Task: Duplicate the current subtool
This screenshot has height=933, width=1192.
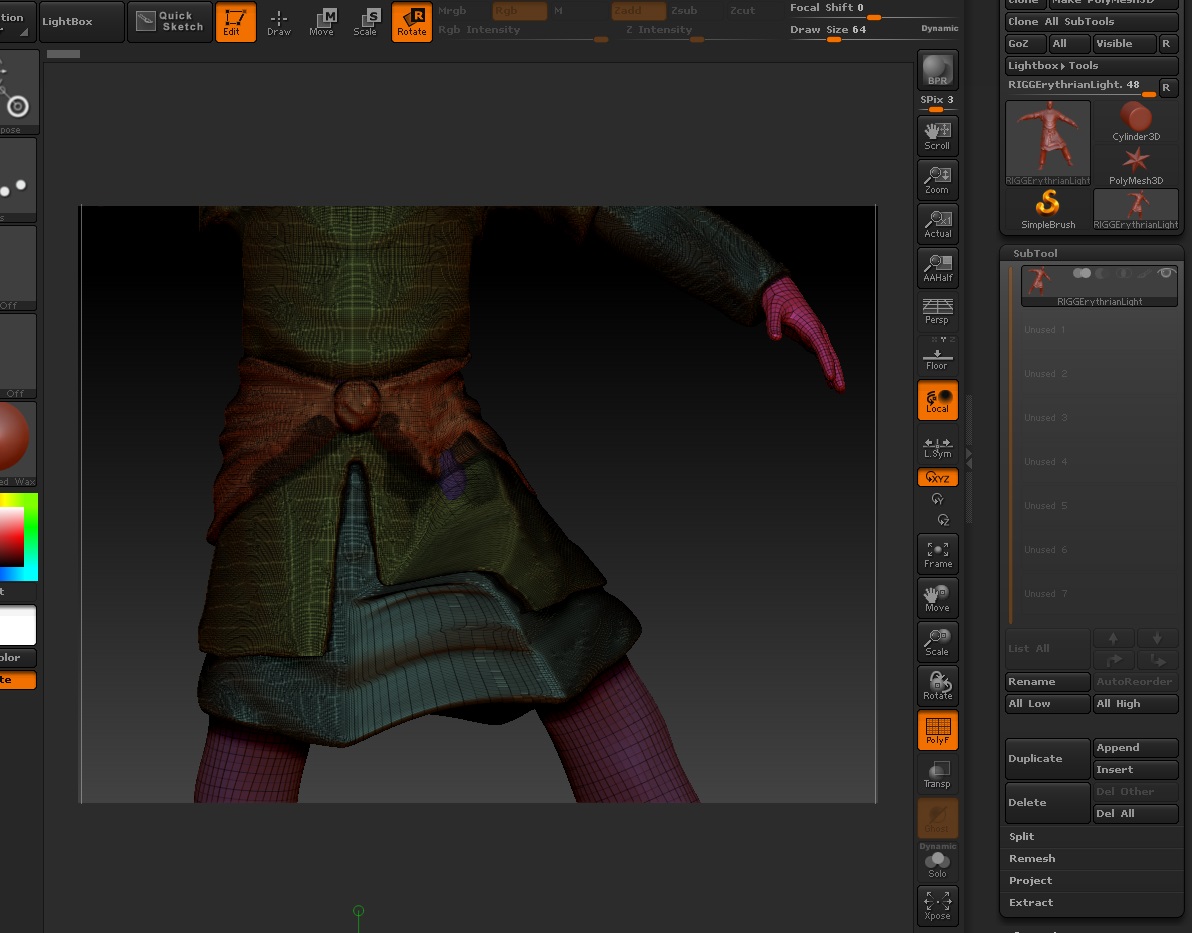Action: [1048, 759]
